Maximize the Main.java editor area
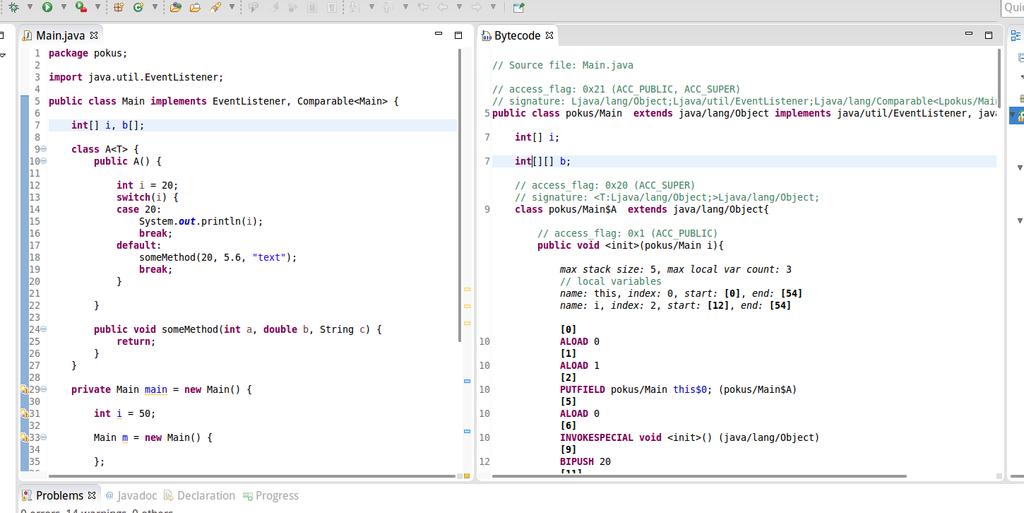The image size is (1024, 513). tap(458, 35)
